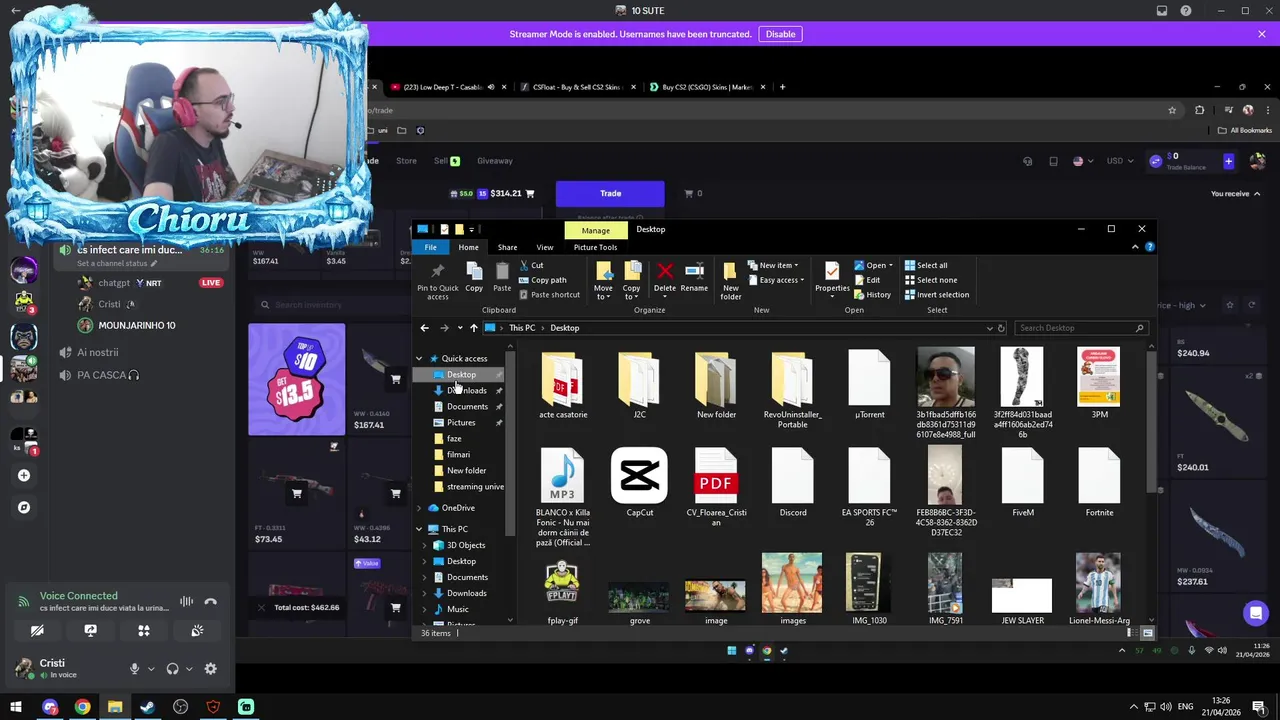
Task: Click the Search Desktop field
Action: tap(1080, 328)
